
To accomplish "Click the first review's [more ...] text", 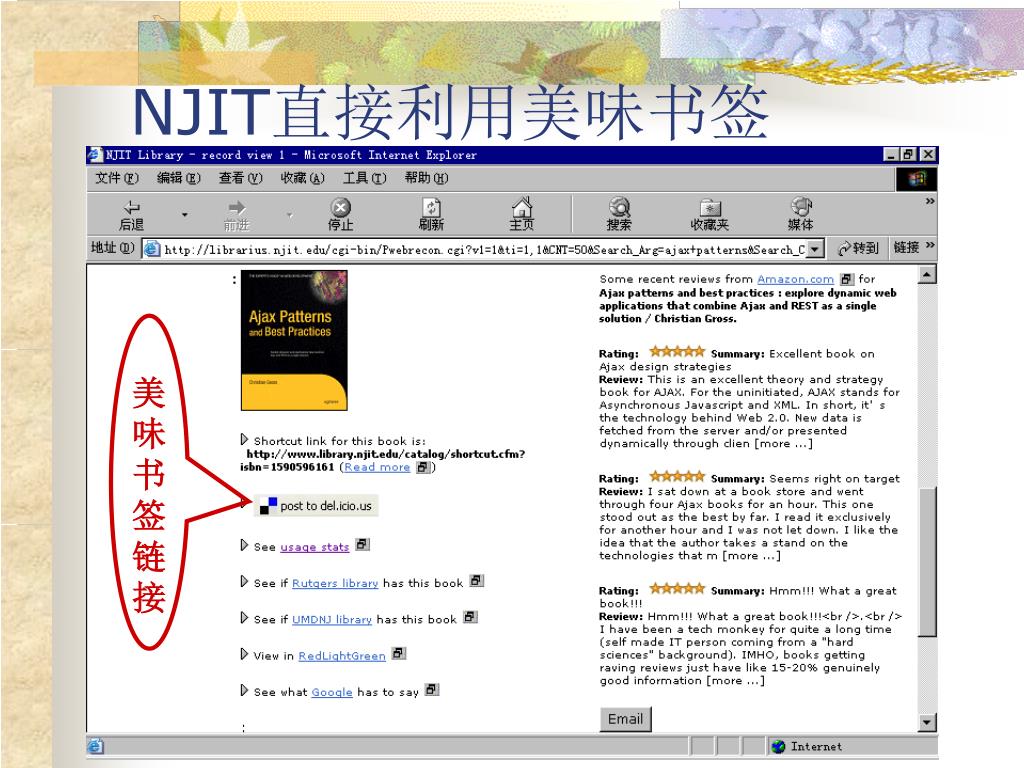I will pyautogui.click(x=784, y=444).
